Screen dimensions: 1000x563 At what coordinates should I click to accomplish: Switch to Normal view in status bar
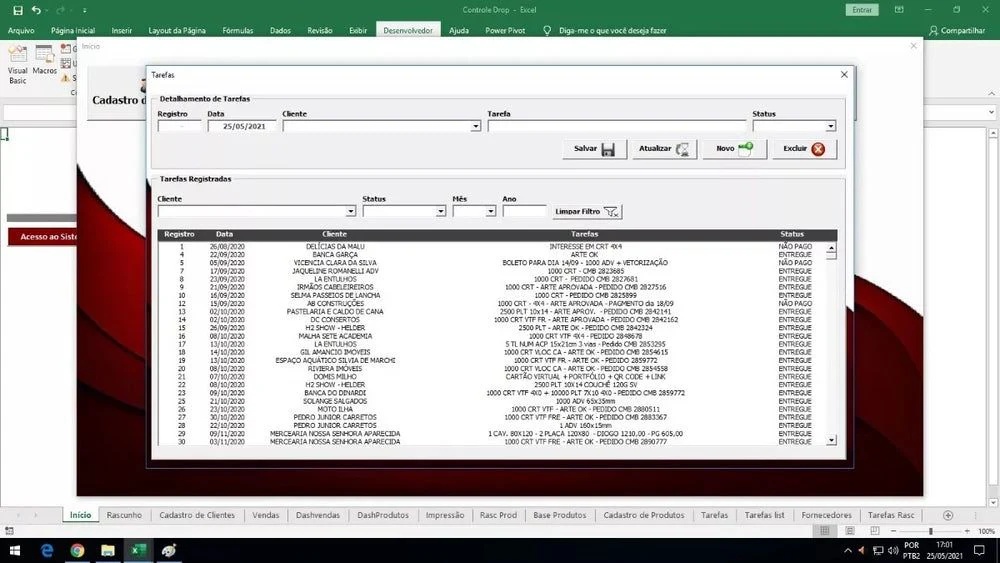(825, 530)
